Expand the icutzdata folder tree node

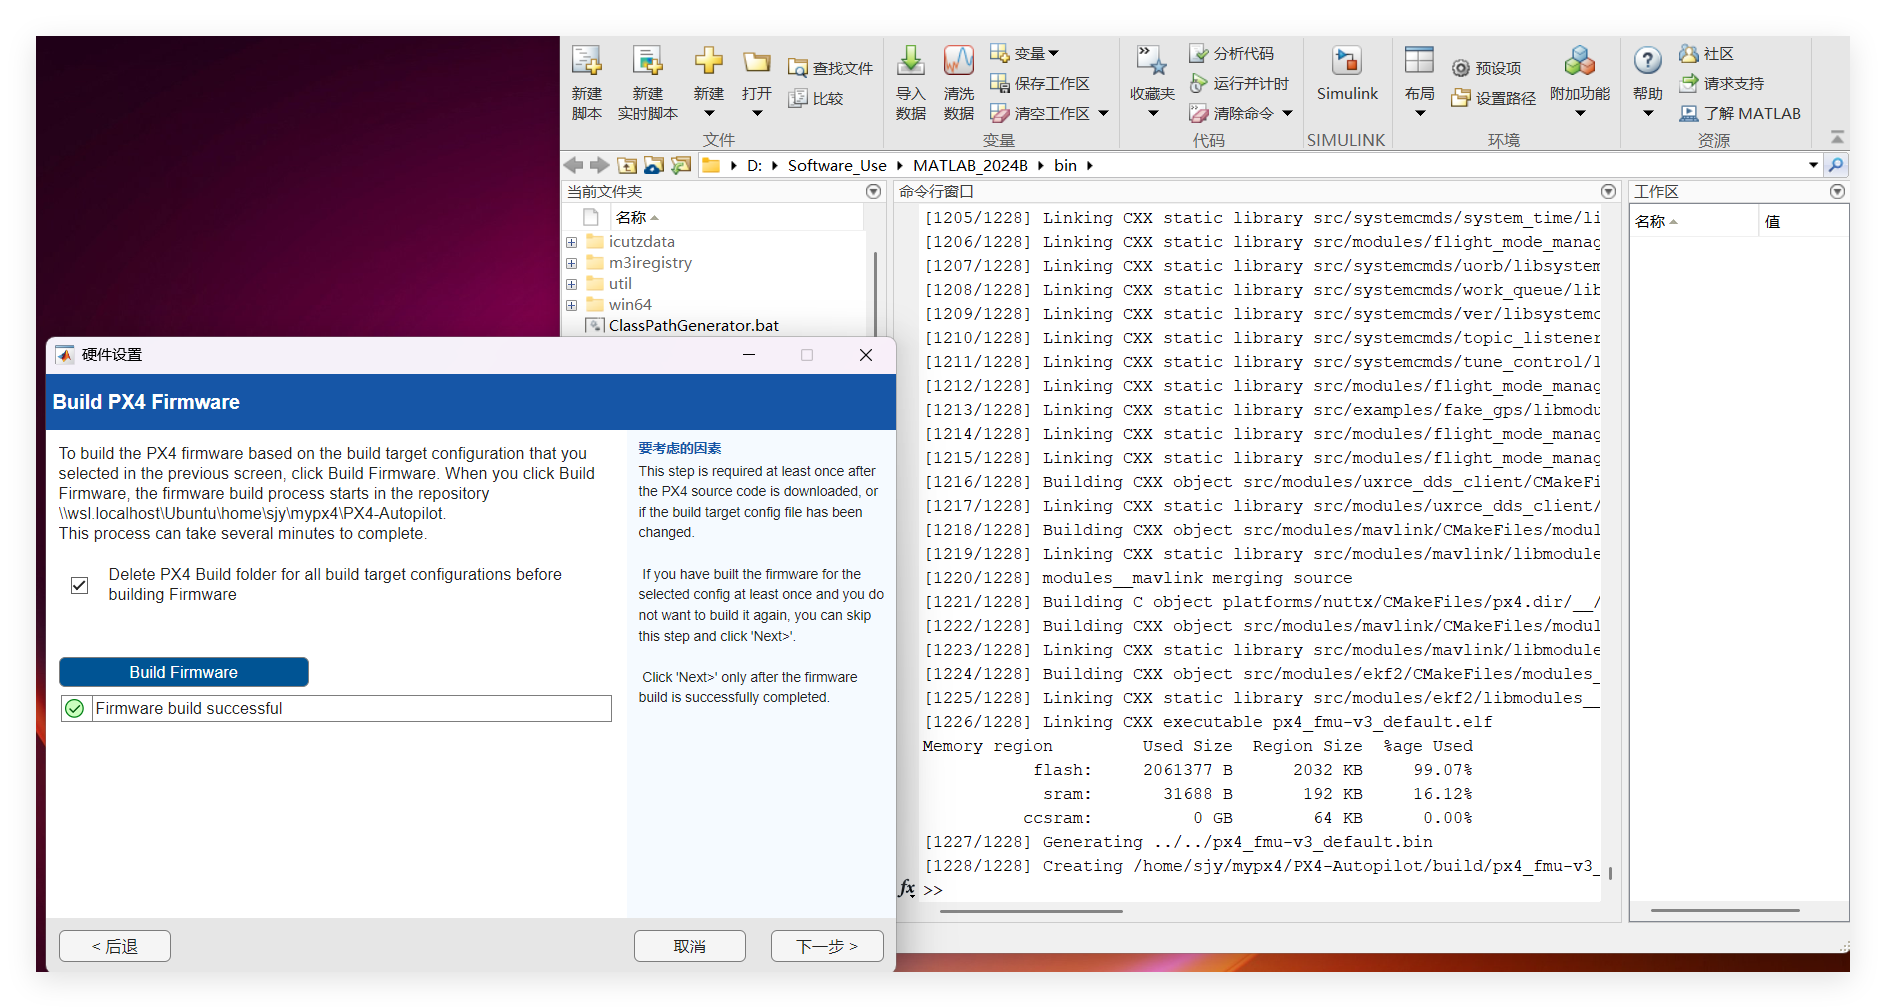[x=571, y=242]
